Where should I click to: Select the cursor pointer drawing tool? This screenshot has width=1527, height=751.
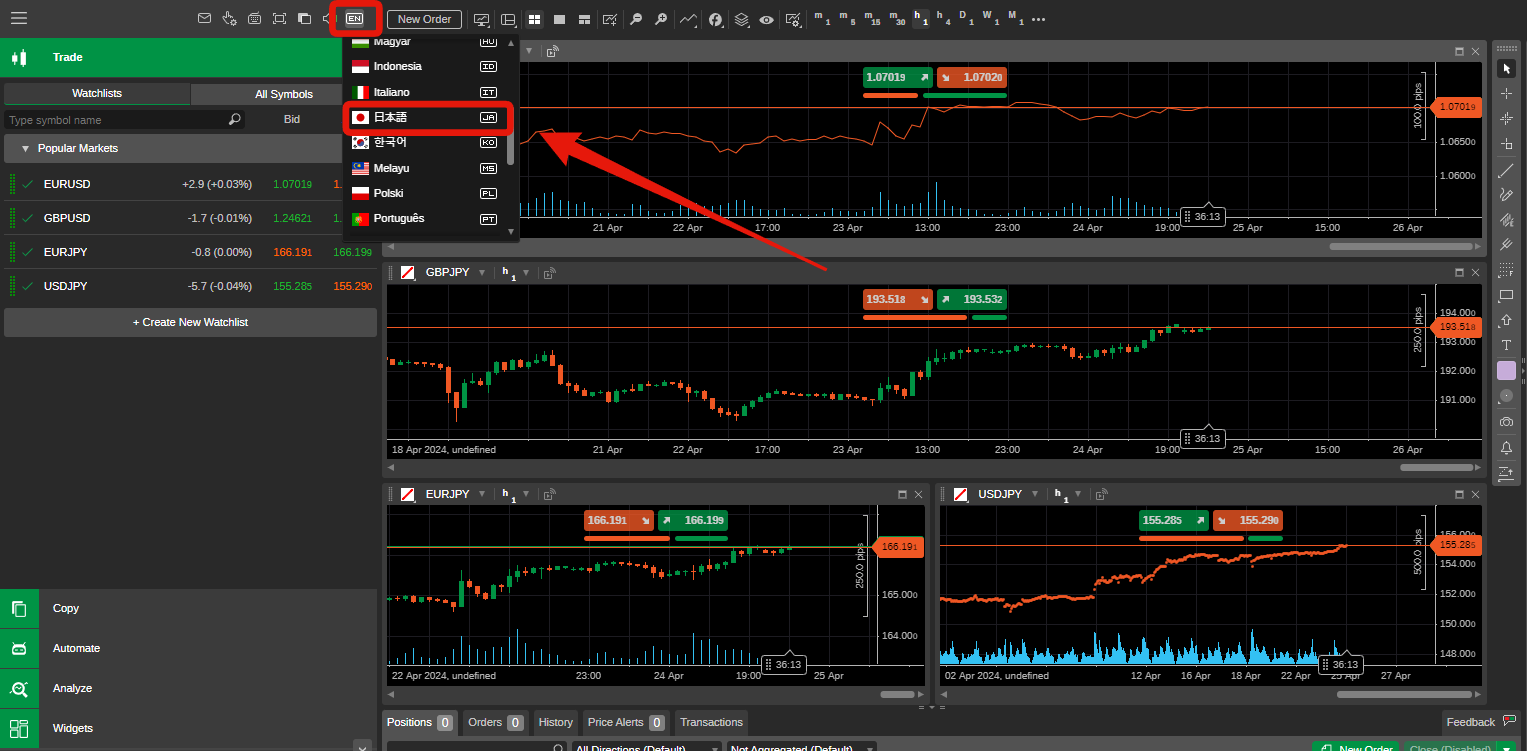point(1507,69)
